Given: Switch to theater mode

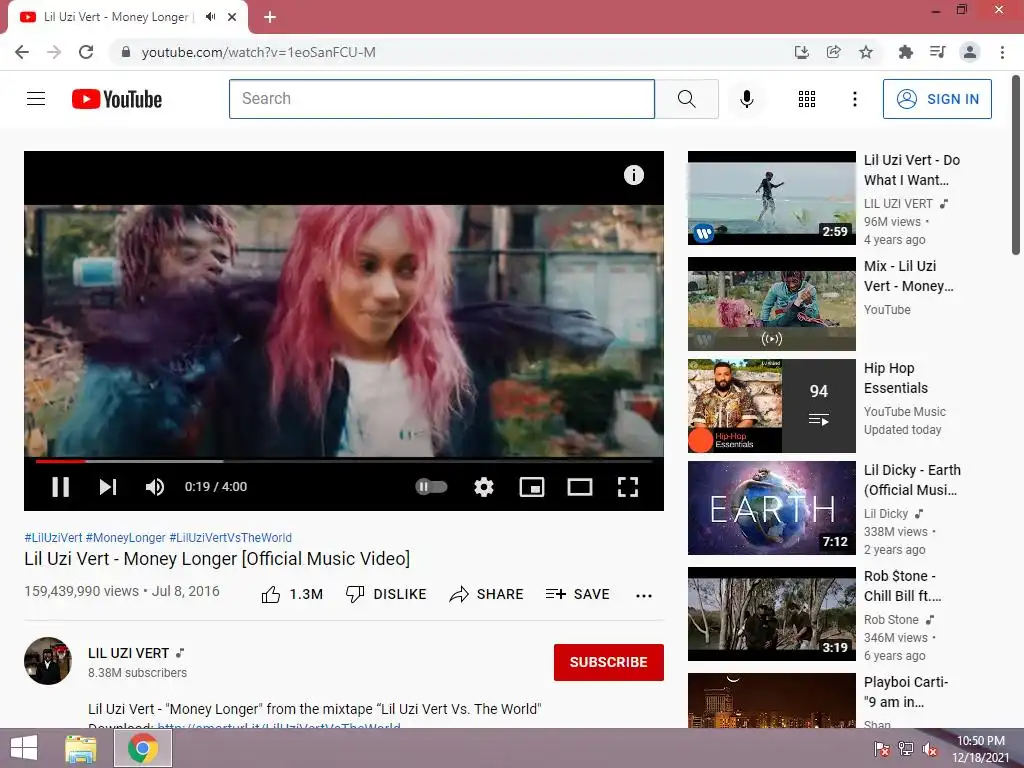Looking at the screenshot, I should point(579,487).
